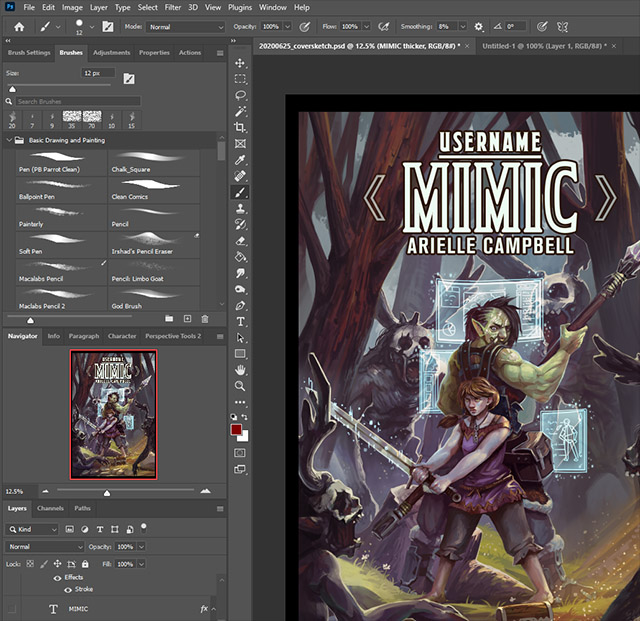Select the Pen tool
The image size is (640, 621).
[240, 305]
